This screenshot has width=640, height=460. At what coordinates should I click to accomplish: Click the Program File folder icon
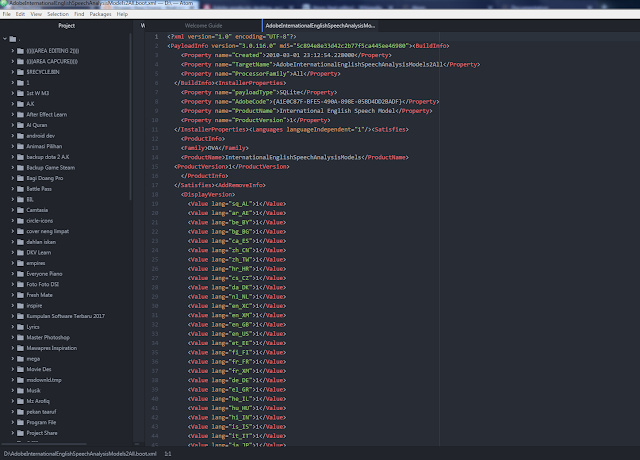20,422
